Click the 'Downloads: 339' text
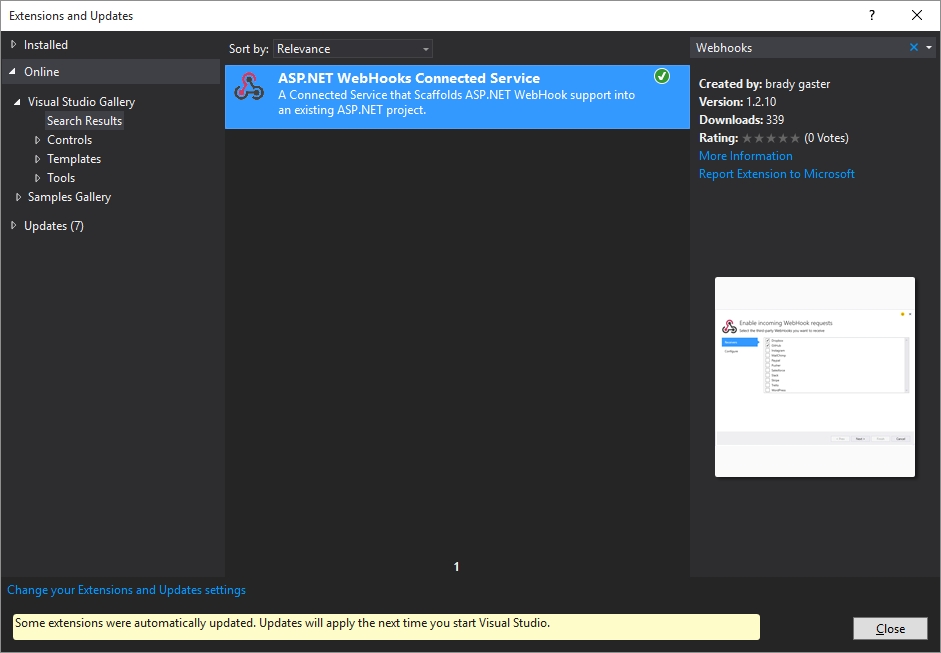941x653 pixels. pyautogui.click(x=741, y=120)
